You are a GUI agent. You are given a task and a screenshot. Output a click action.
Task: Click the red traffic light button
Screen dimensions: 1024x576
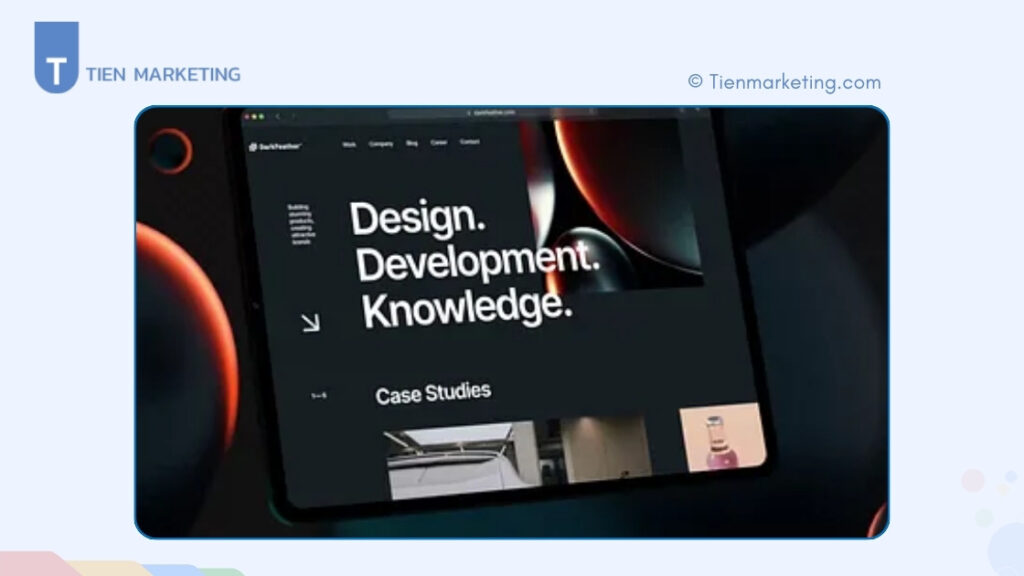[247, 116]
